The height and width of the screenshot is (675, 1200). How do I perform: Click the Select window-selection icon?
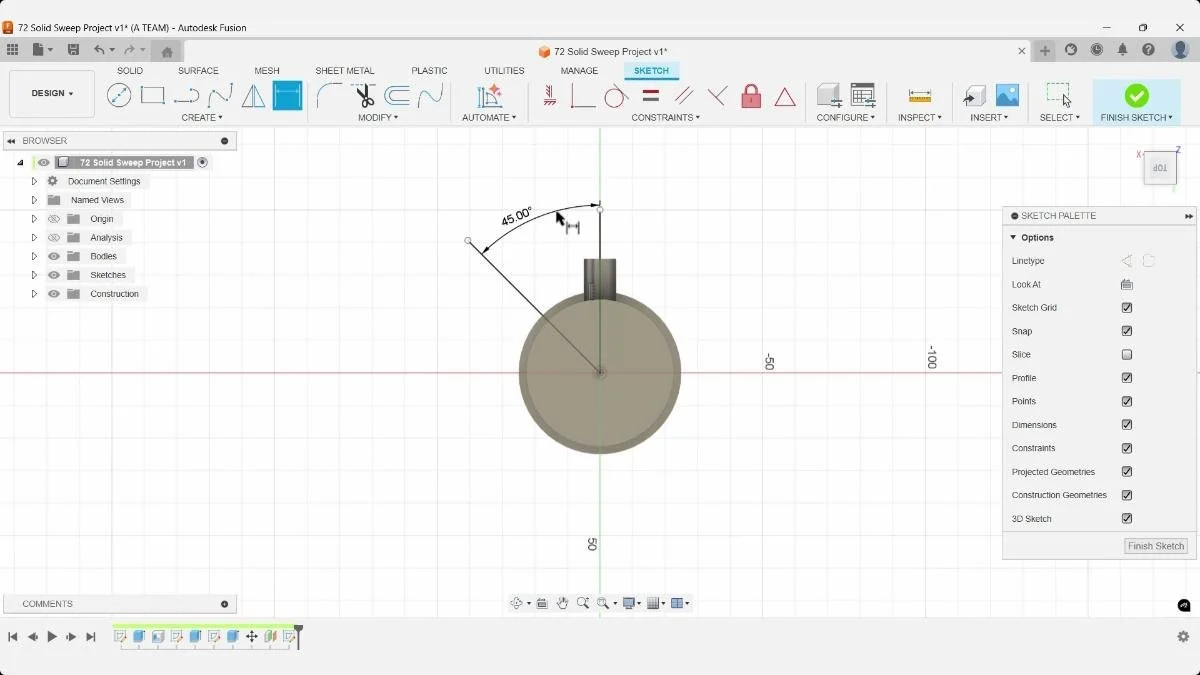coord(1058,95)
